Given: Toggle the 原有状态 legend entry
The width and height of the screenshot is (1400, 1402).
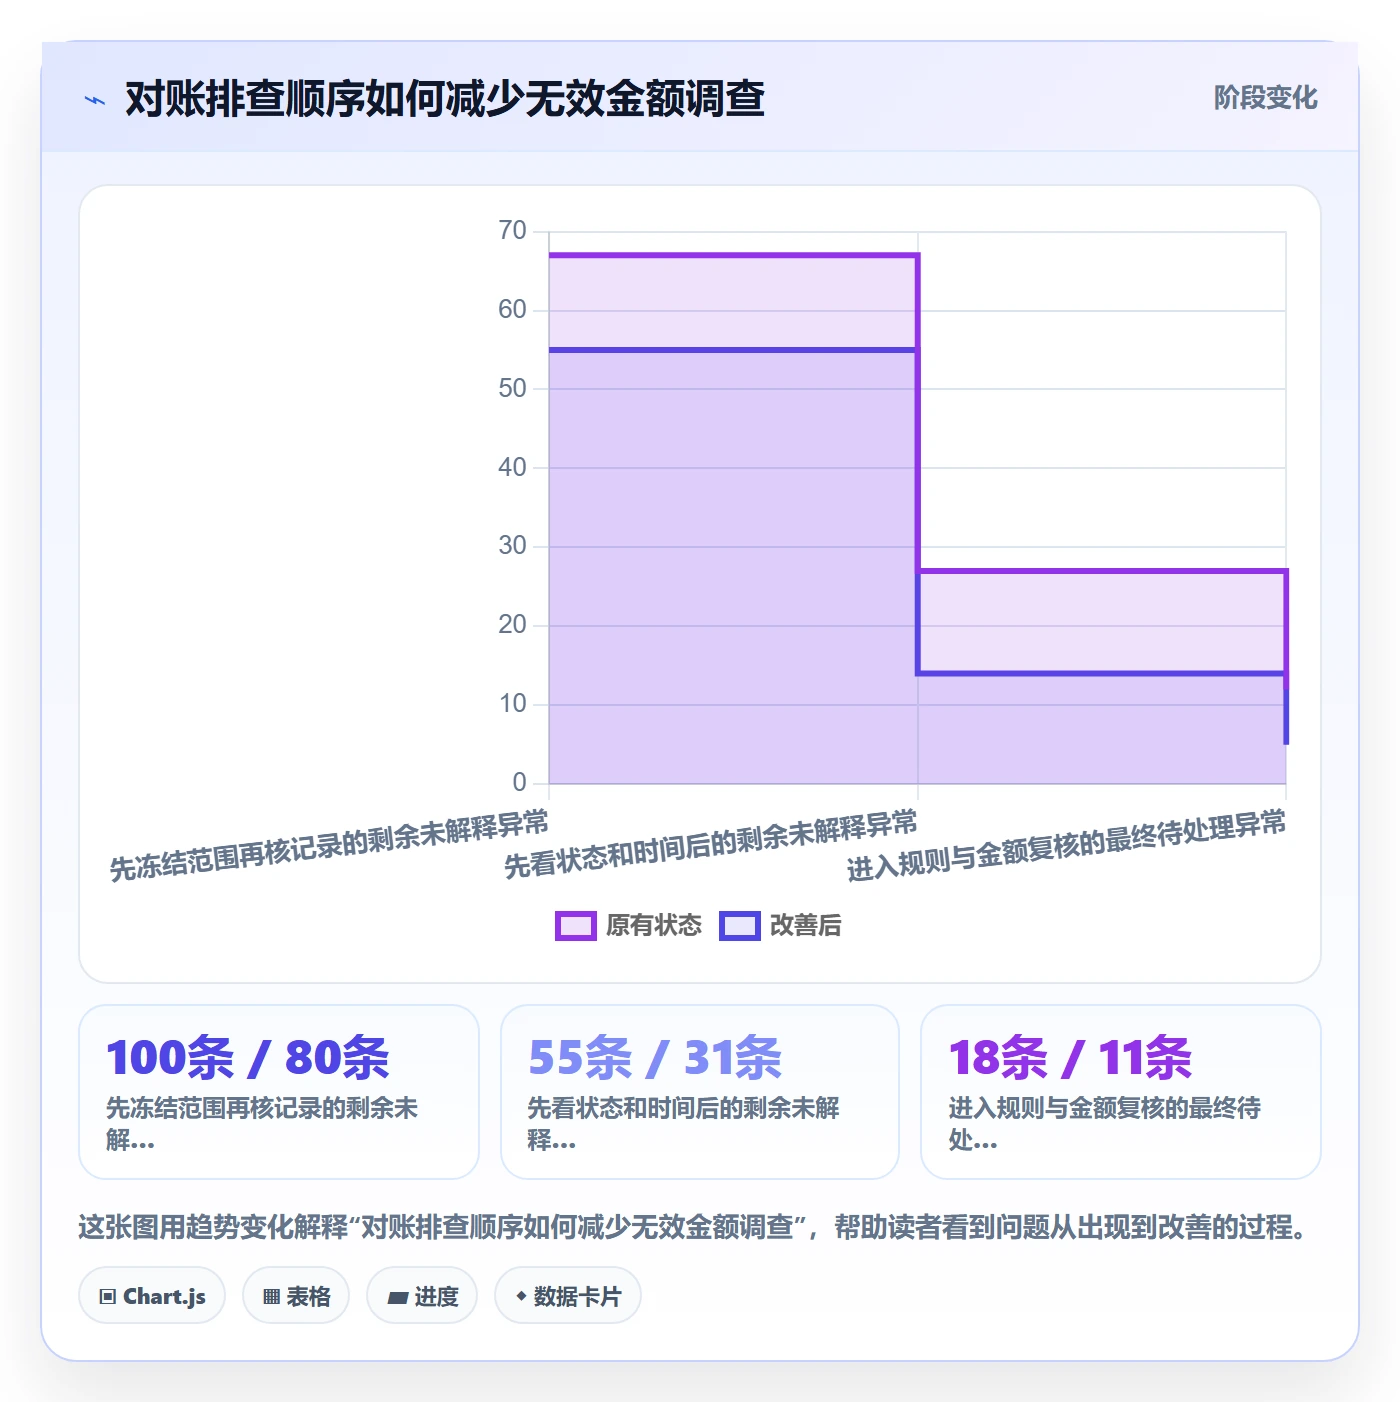Looking at the screenshot, I should (629, 925).
